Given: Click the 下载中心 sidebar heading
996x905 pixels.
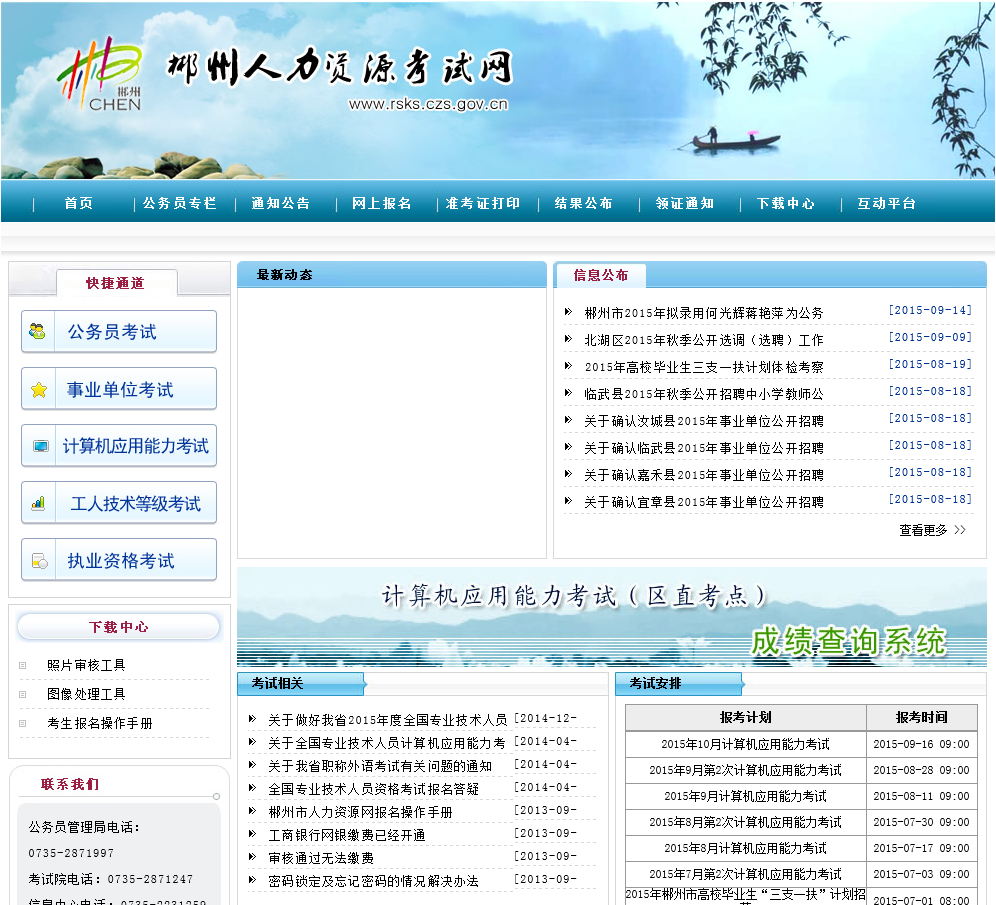Looking at the screenshot, I should click(x=119, y=627).
